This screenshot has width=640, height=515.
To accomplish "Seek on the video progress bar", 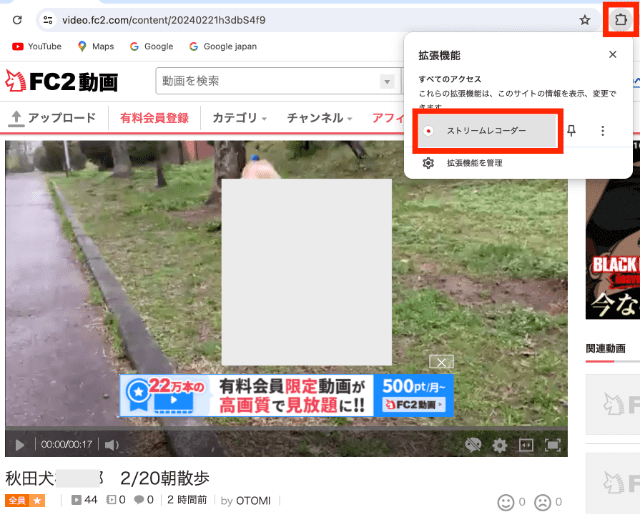I will pos(286,429).
